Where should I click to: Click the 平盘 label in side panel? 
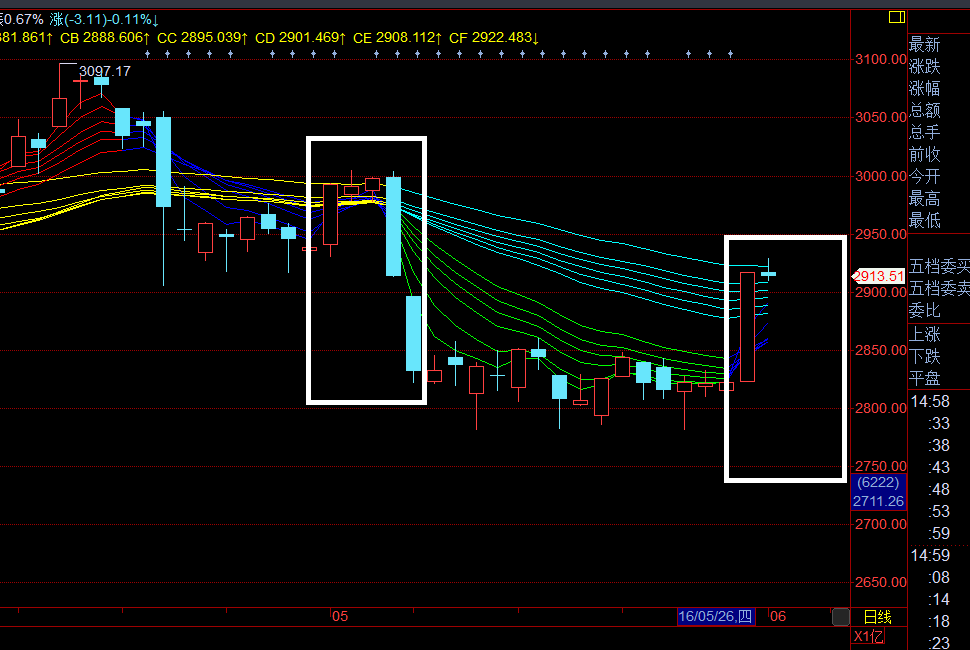click(924, 378)
